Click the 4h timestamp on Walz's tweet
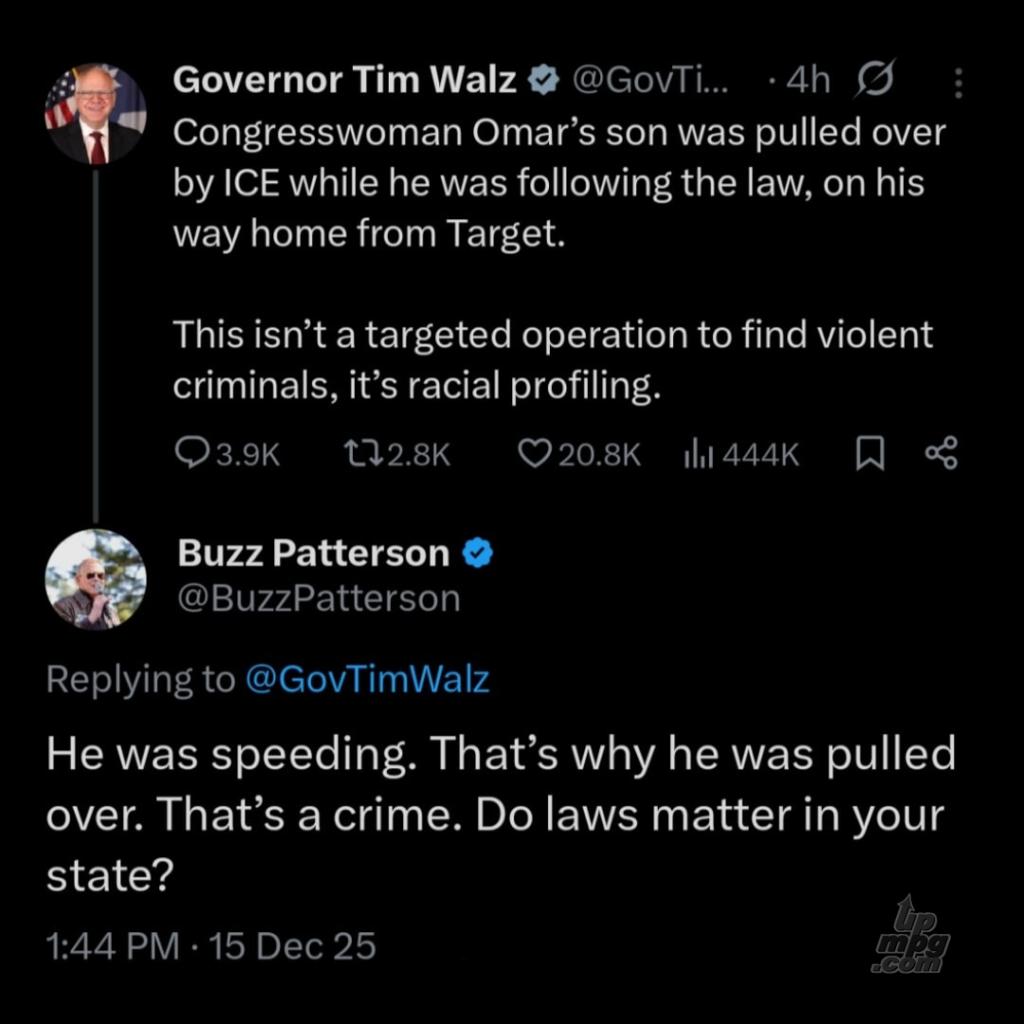The height and width of the screenshot is (1024, 1024). 807,81
